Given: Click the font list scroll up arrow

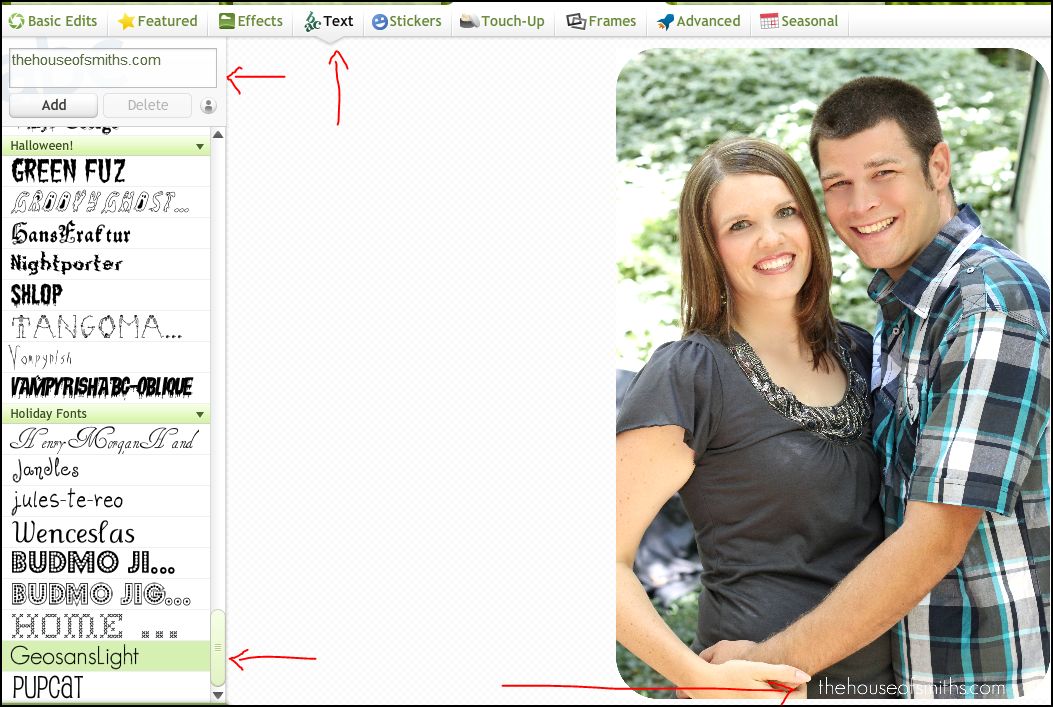Looking at the screenshot, I should [218, 134].
